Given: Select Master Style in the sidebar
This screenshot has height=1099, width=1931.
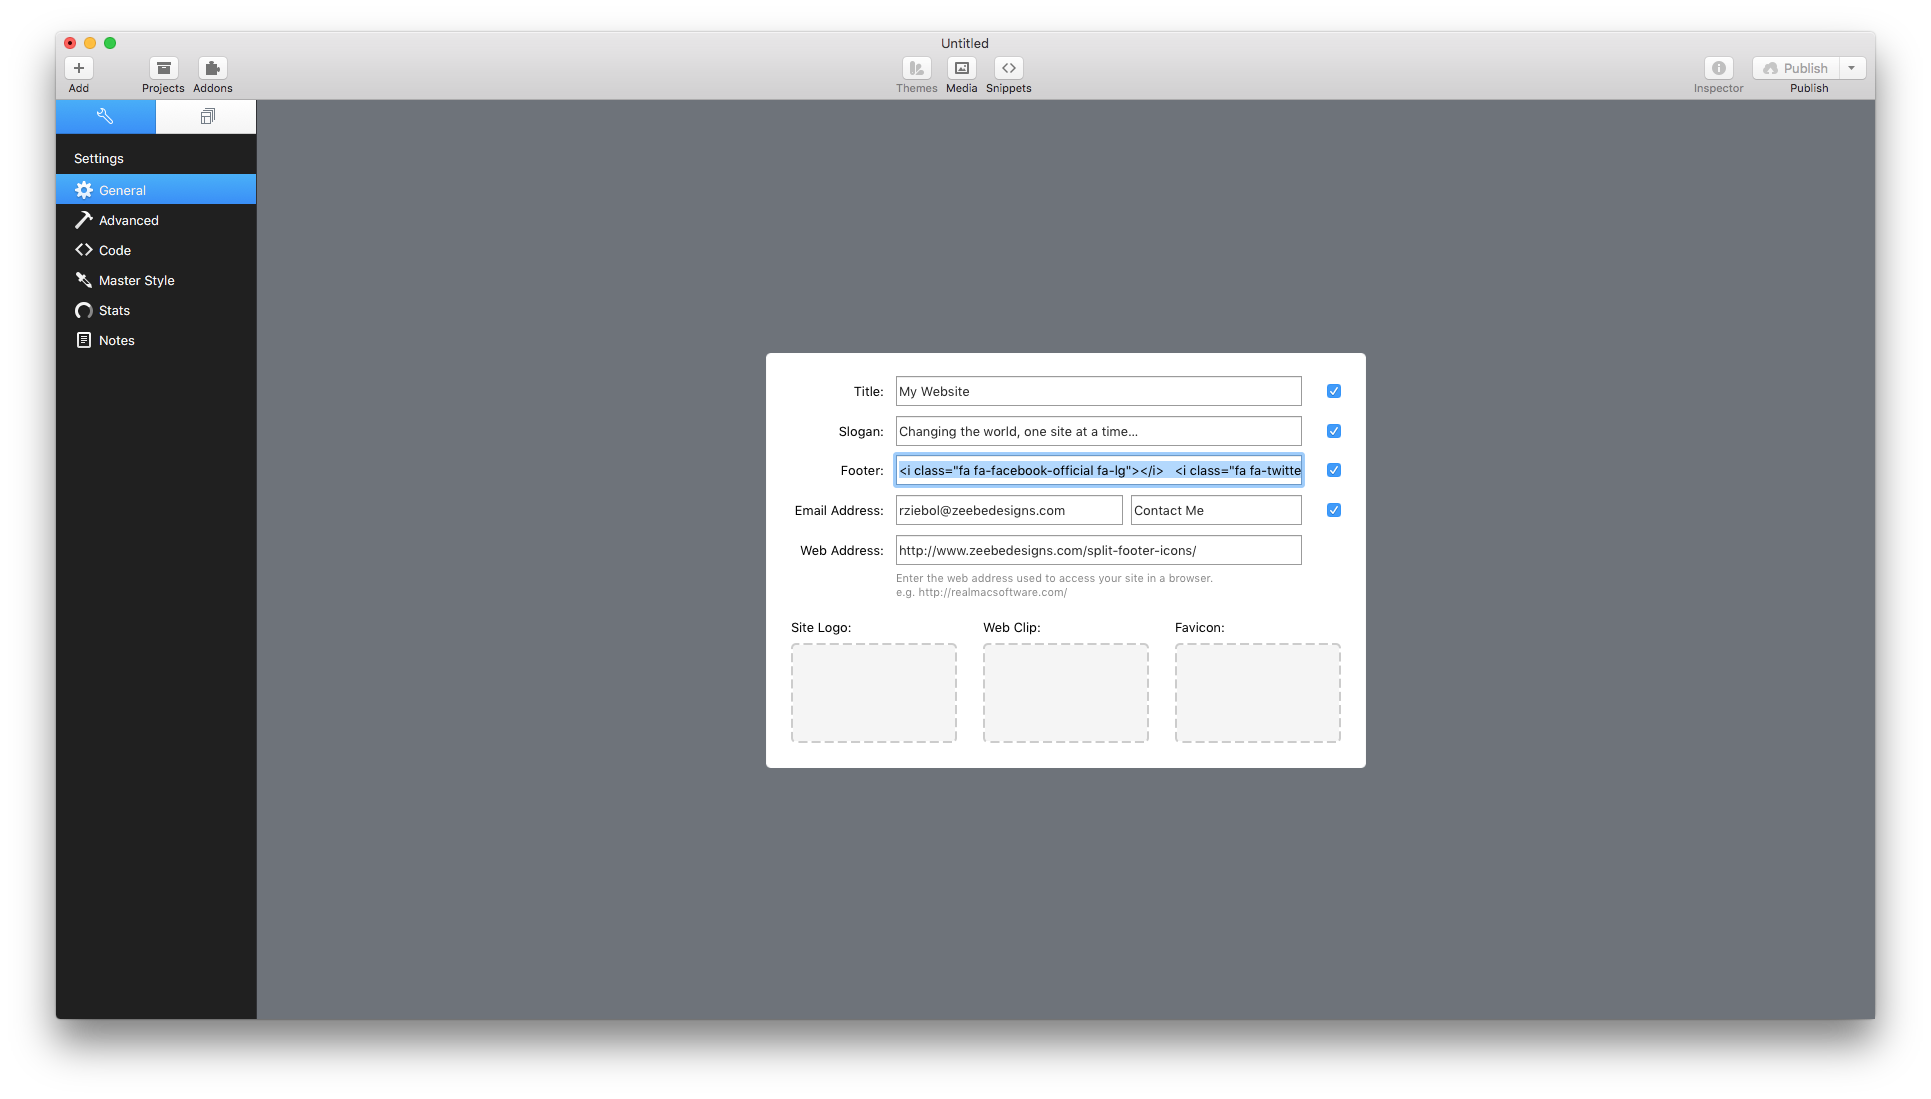Looking at the screenshot, I should point(136,280).
